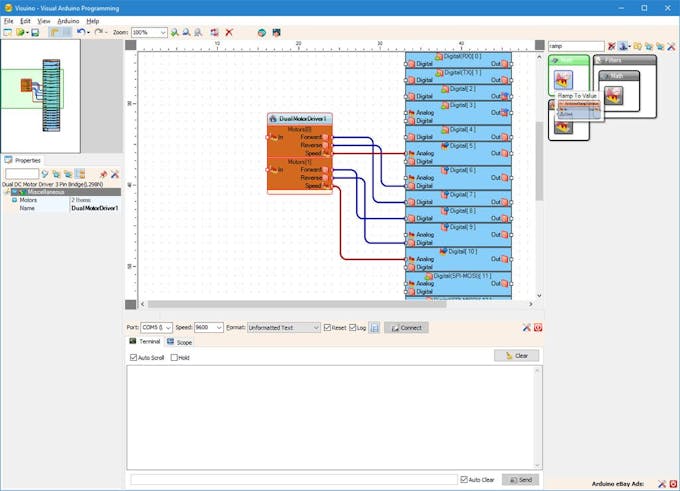
Task: Open the Arduino menu
Action: point(68,21)
